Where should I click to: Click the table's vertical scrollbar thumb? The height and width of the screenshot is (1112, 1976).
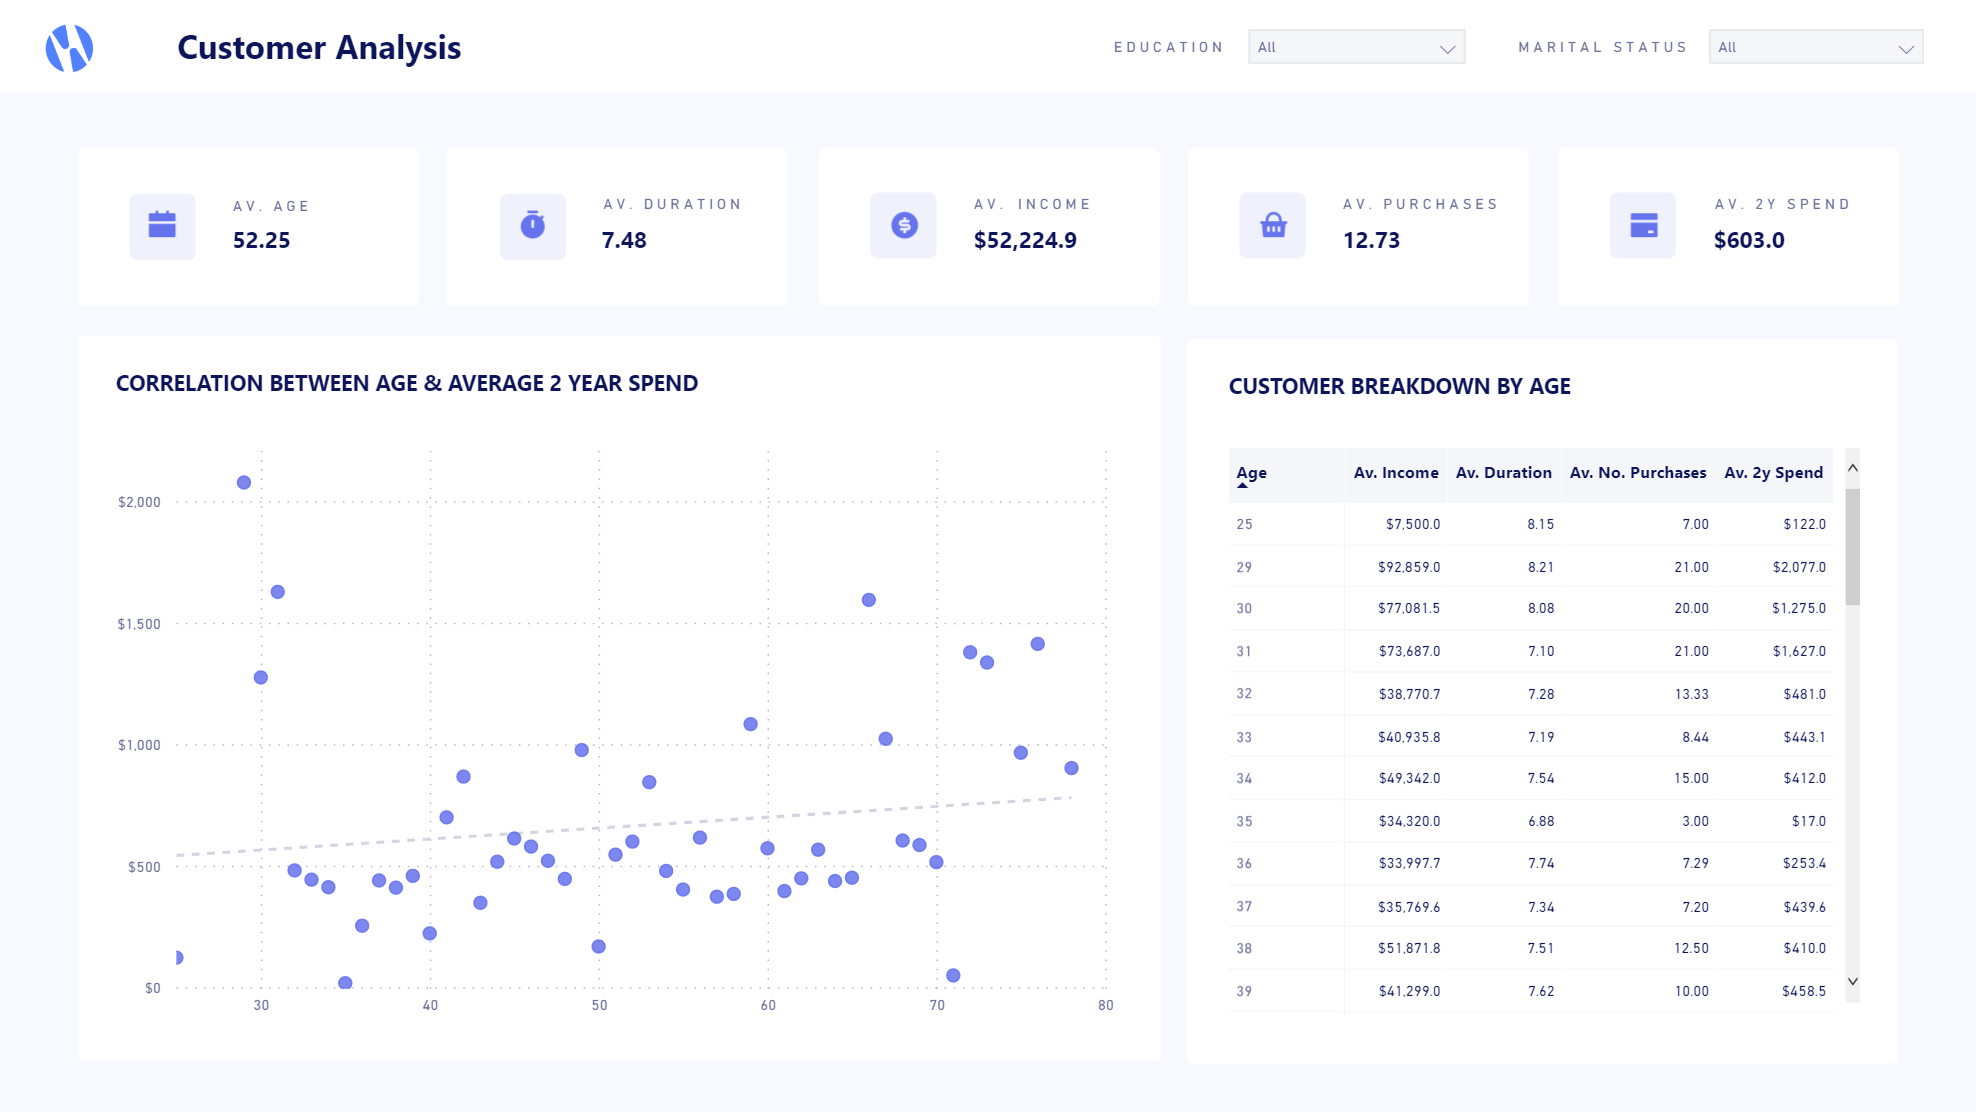[x=1853, y=546]
